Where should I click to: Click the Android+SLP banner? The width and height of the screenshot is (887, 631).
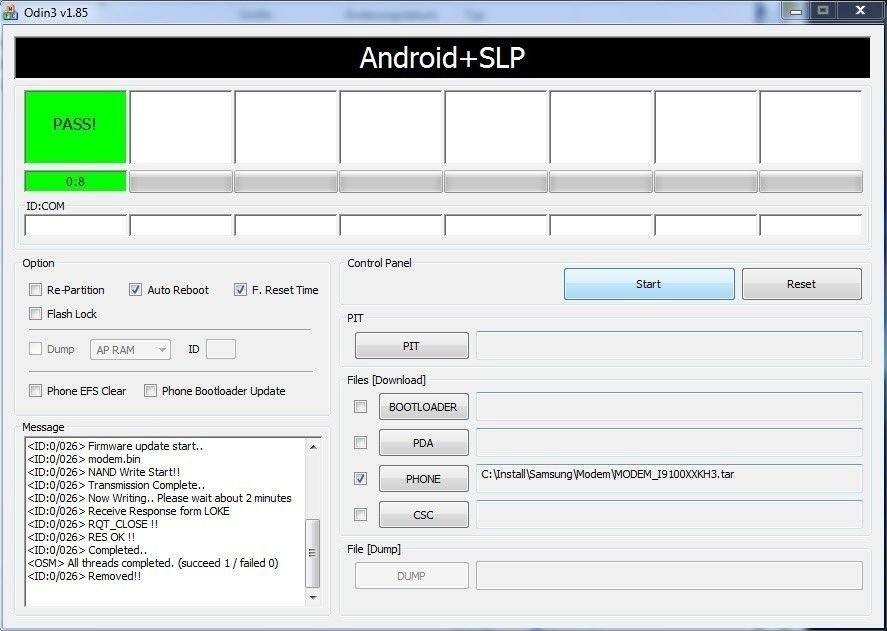point(442,58)
